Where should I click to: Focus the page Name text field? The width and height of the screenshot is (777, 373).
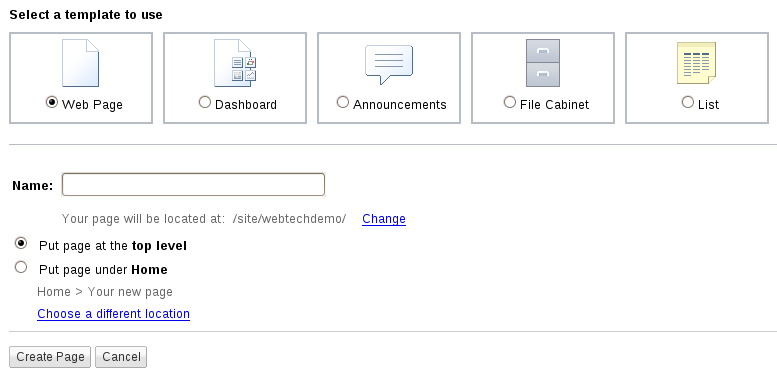[193, 185]
